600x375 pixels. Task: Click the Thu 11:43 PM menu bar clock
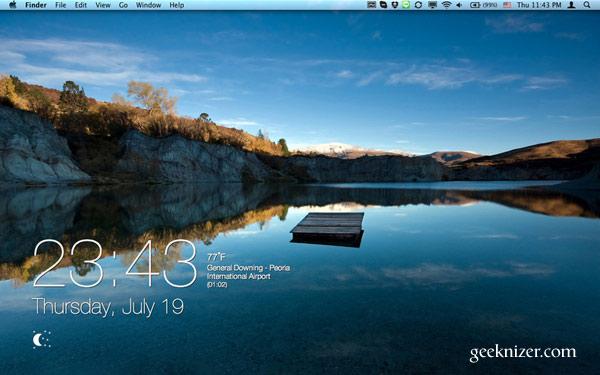(x=539, y=5)
